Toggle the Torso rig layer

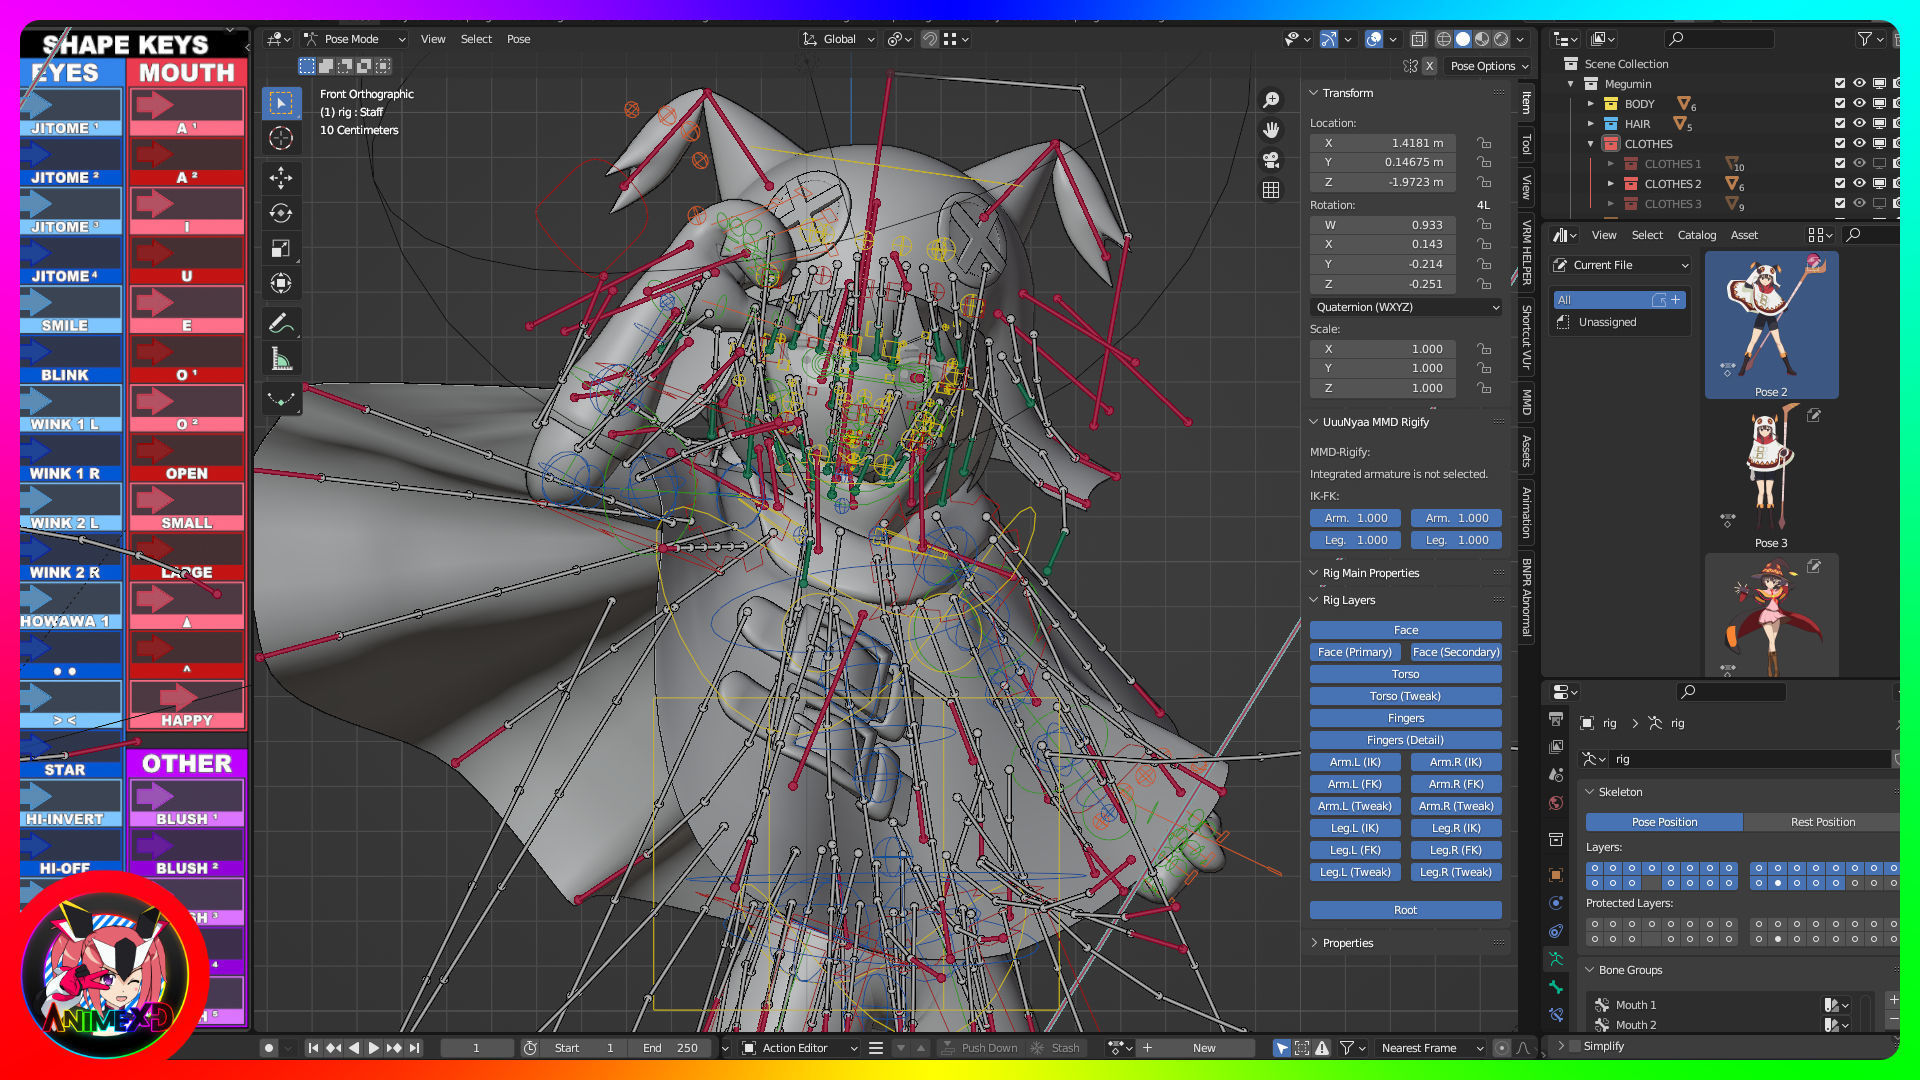coord(1405,674)
